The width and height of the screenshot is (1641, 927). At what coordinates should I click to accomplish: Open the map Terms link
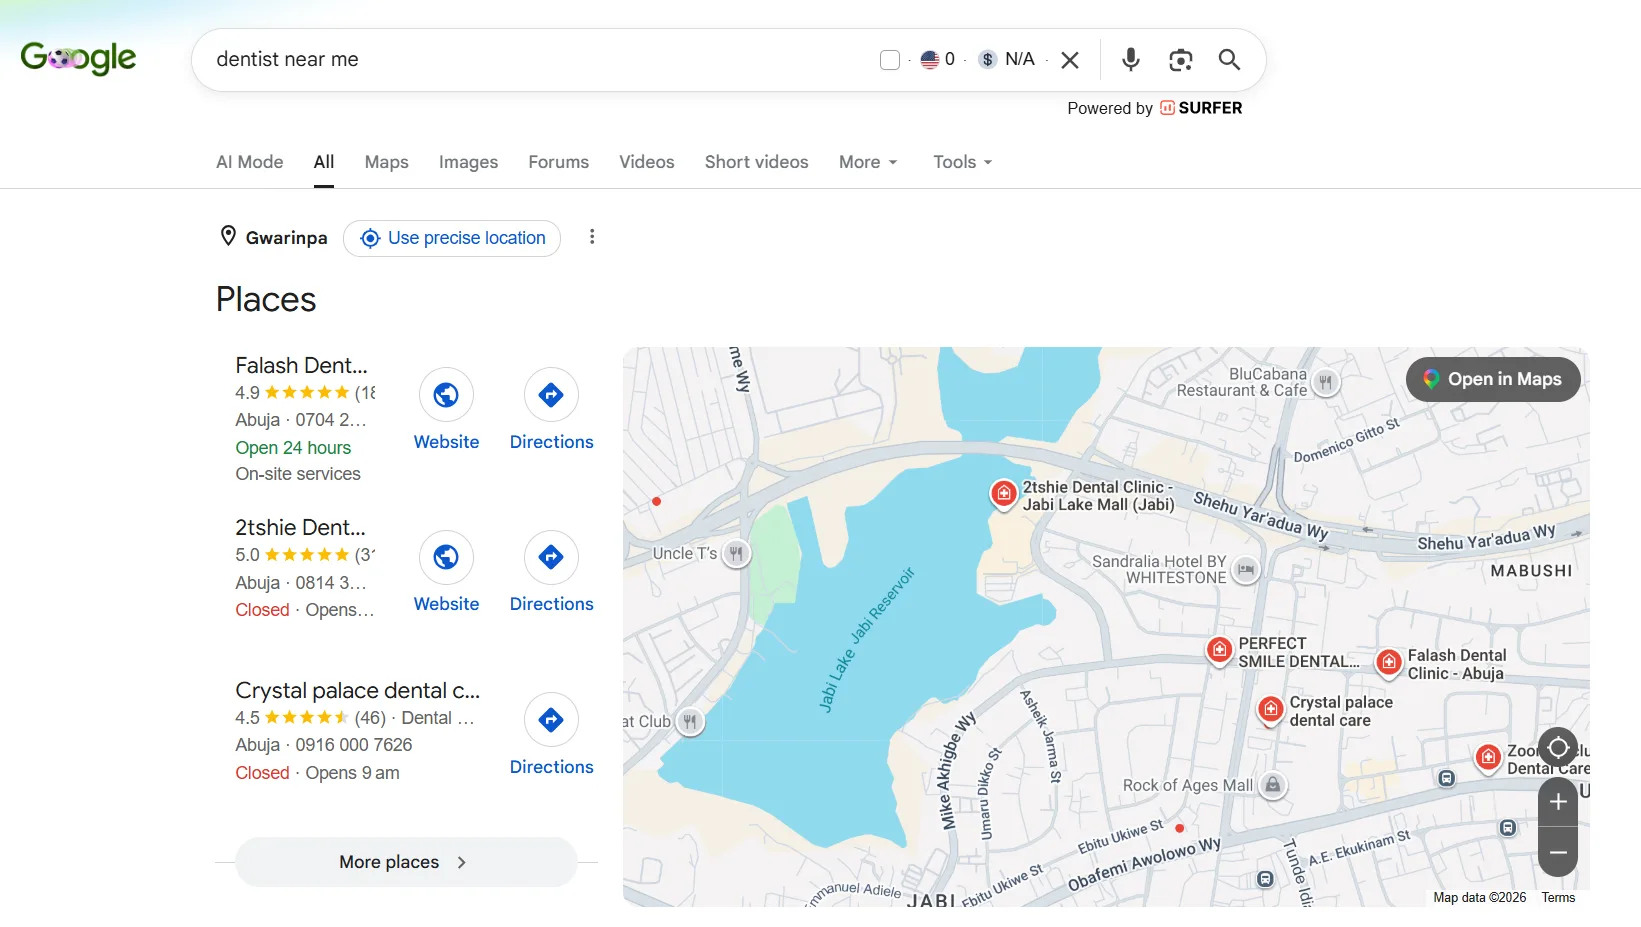click(x=1558, y=898)
